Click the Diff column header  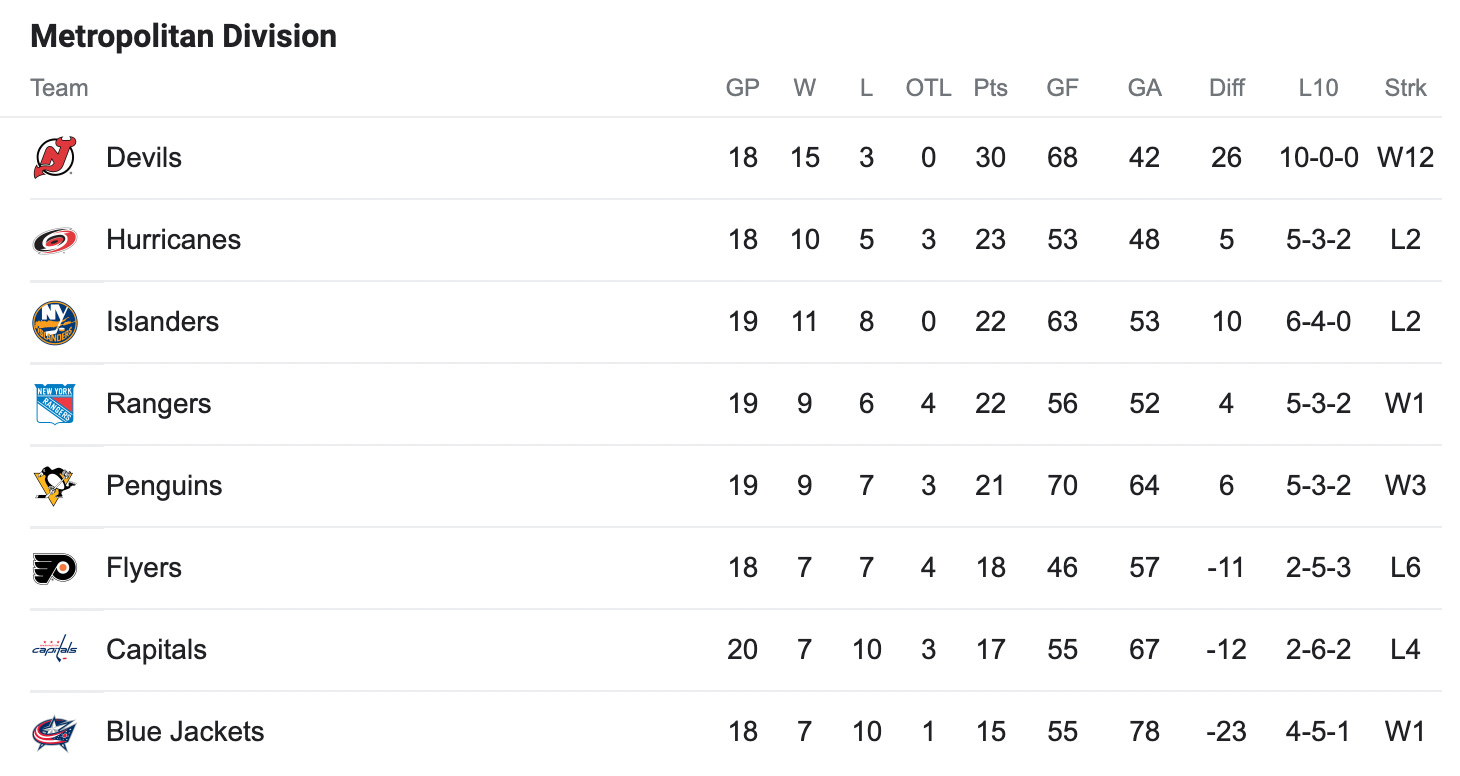click(1226, 88)
